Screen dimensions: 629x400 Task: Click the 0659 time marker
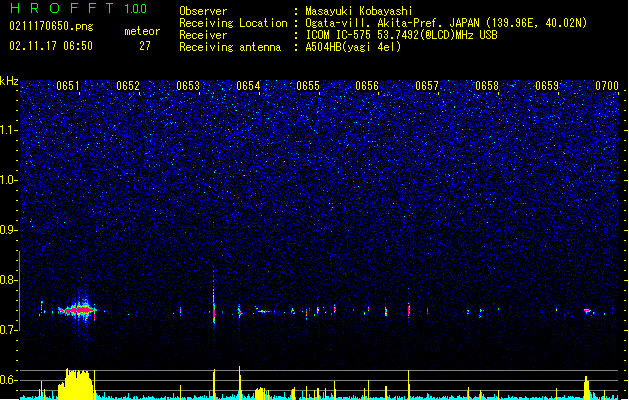click(x=547, y=86)
